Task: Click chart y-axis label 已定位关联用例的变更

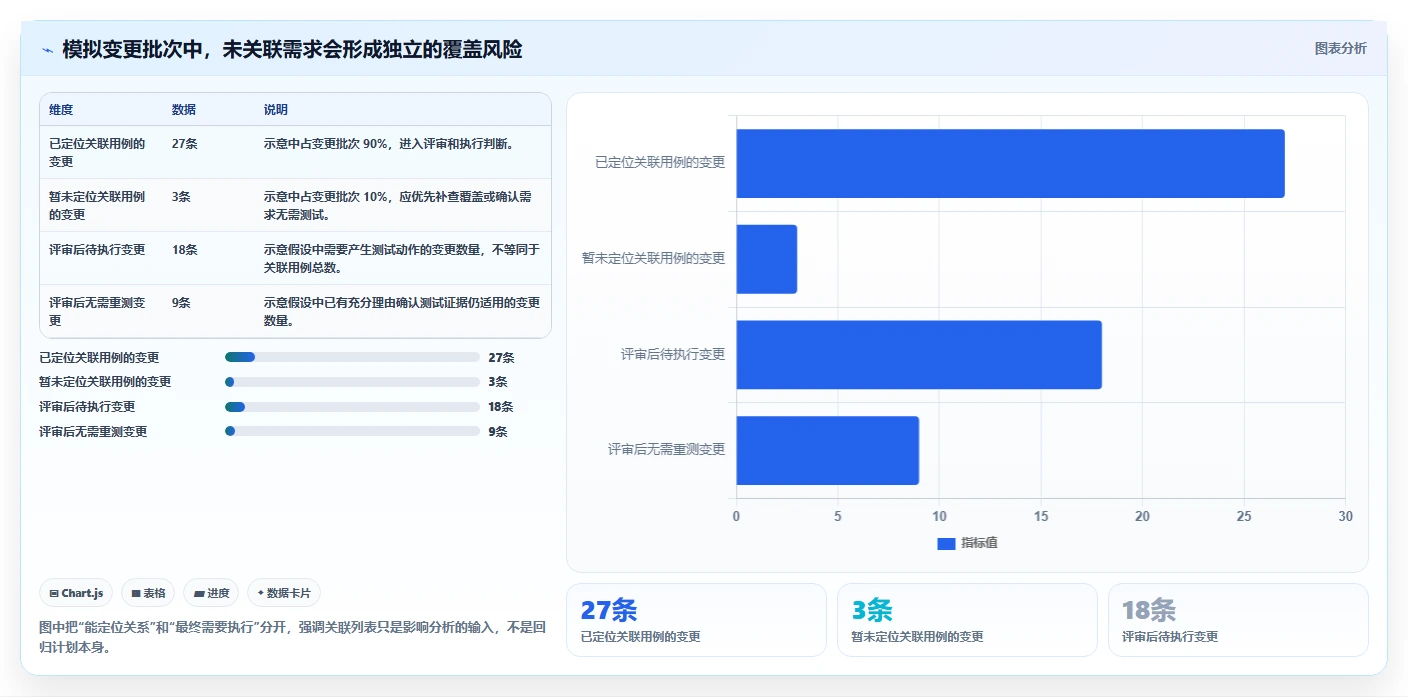Action: click(660, 163)
